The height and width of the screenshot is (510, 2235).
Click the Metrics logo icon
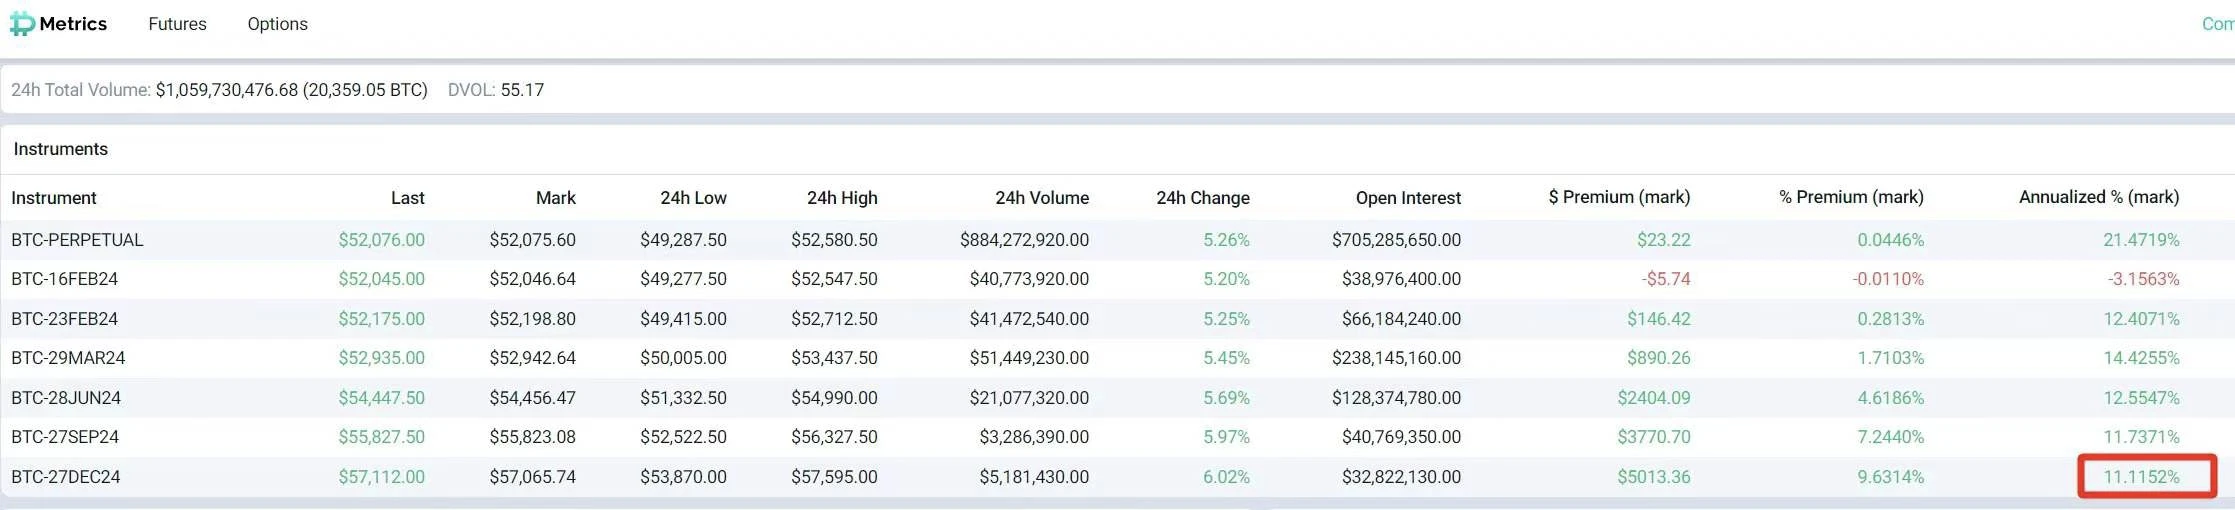point(22,24)
